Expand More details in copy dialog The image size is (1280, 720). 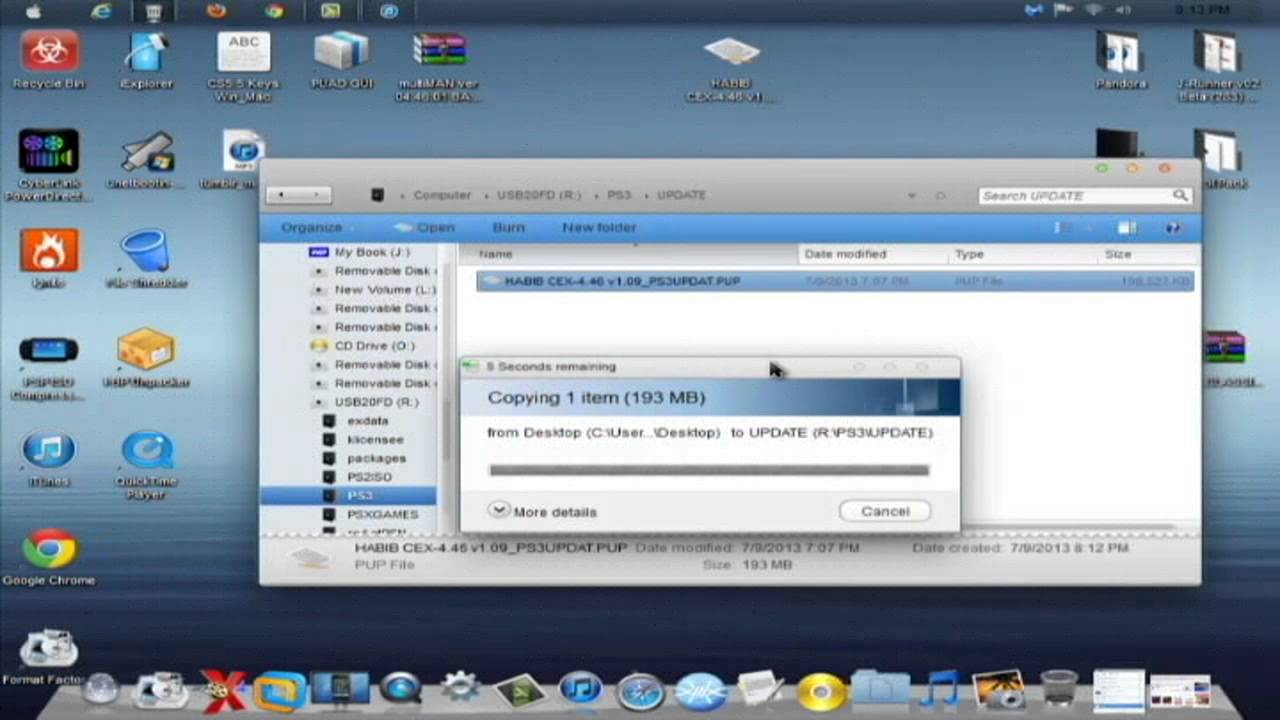pos(543,511)
